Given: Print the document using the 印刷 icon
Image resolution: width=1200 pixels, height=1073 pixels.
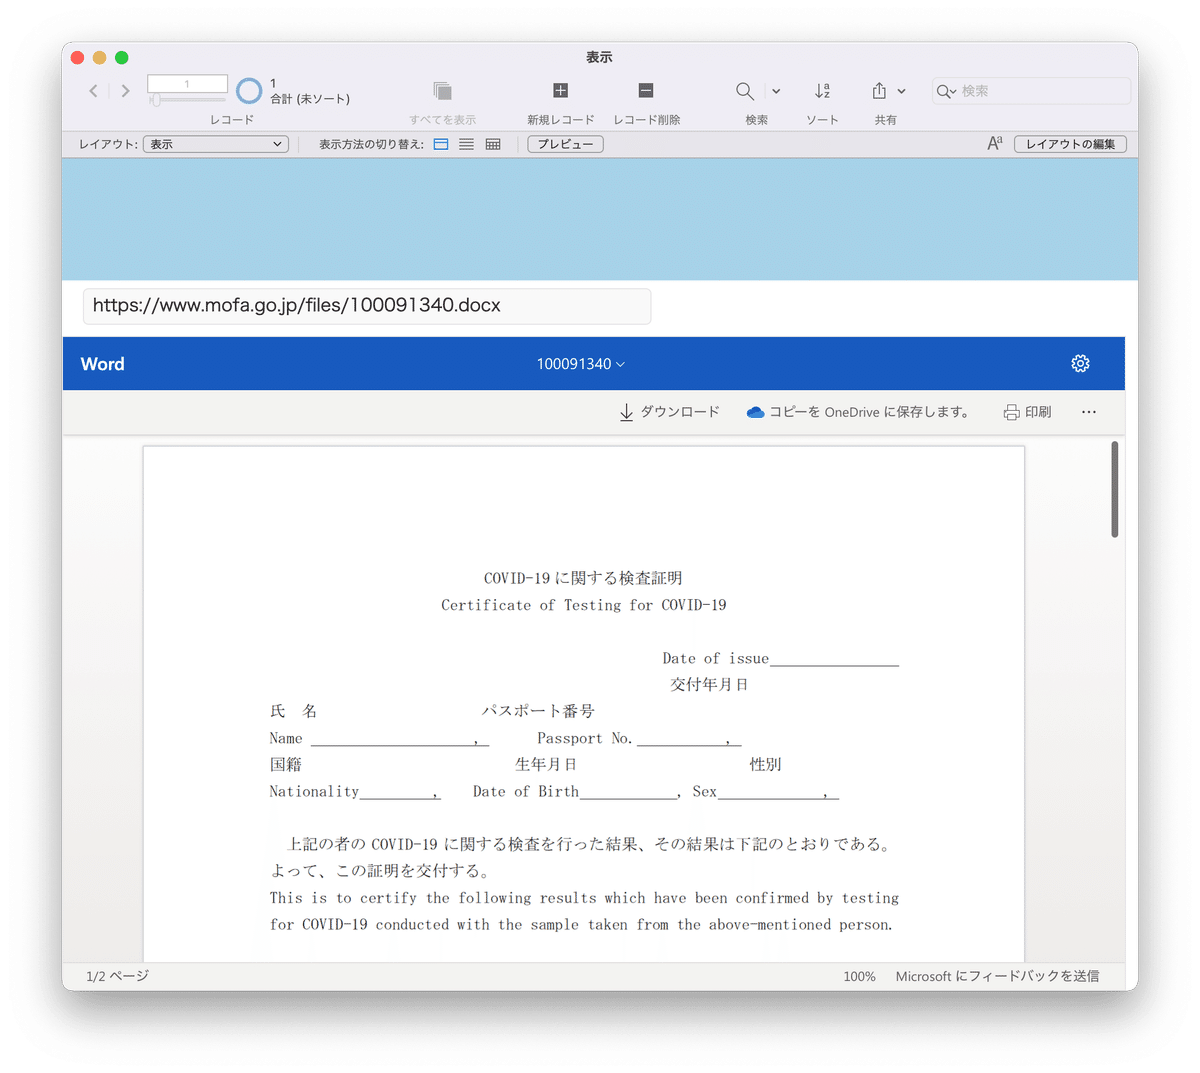Looking at the screenshot, I should (x=1026, y=411).
